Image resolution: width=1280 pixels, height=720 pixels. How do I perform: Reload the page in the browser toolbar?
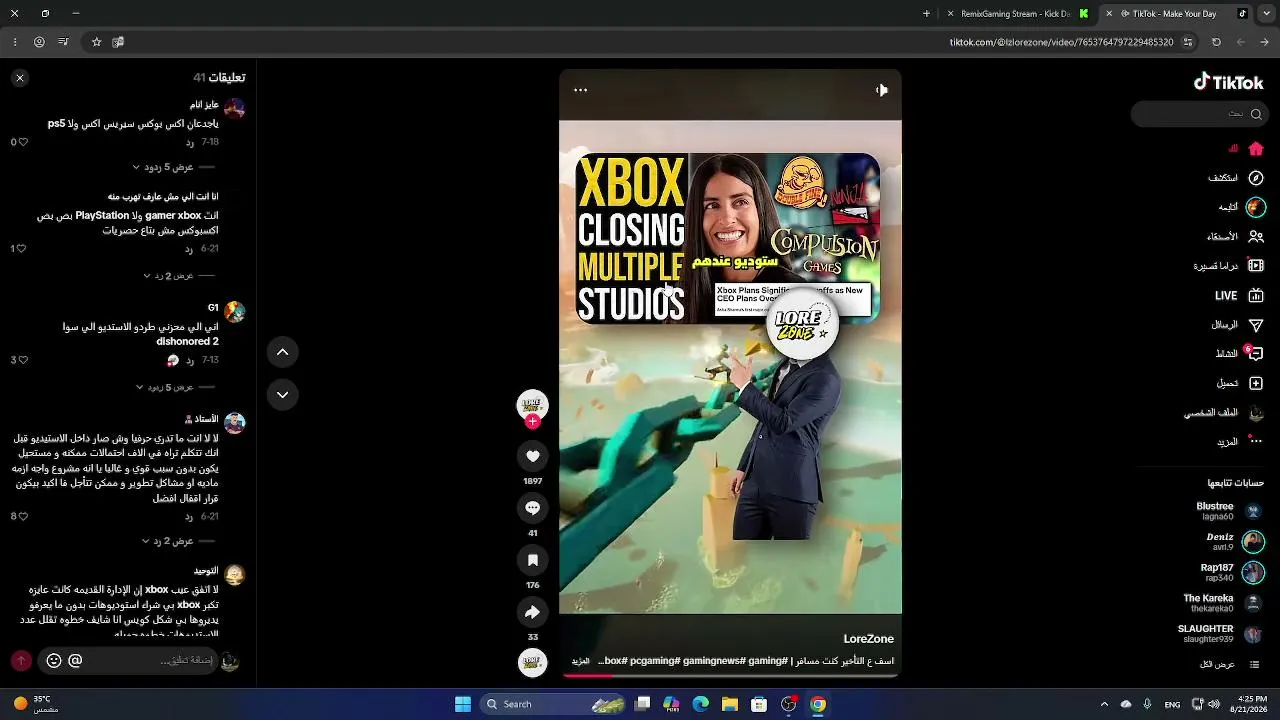tap(1216, 42)
